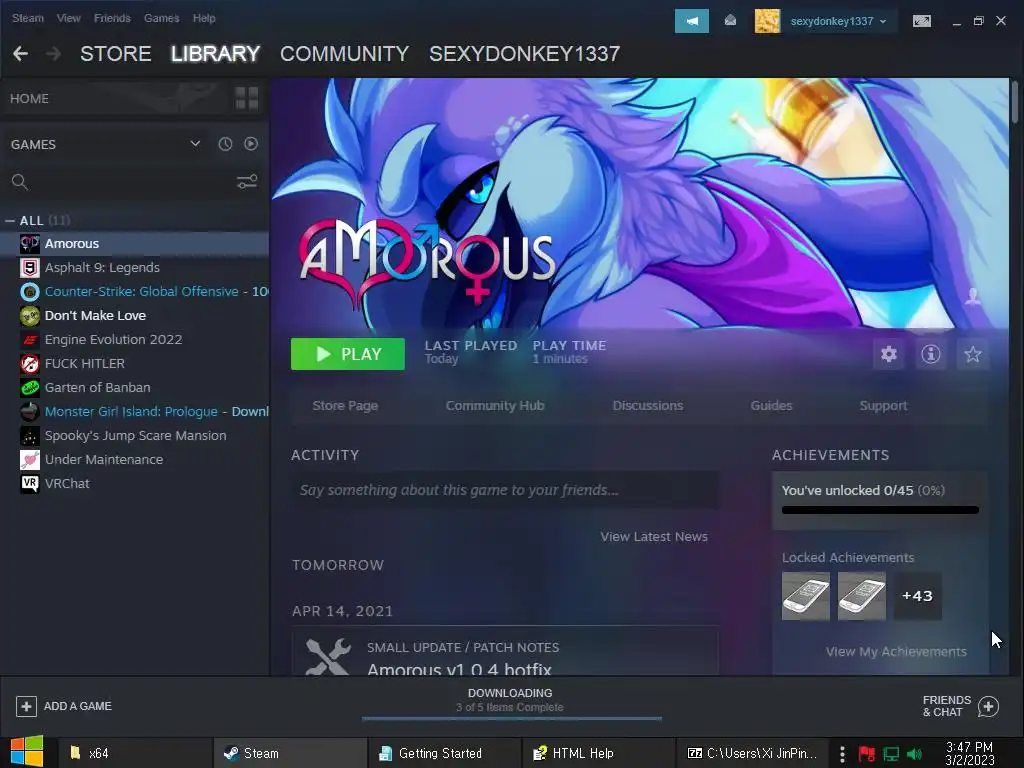
Task: Click the Asphalt 9: Legends game icon
Action: [x=29, y=268]
